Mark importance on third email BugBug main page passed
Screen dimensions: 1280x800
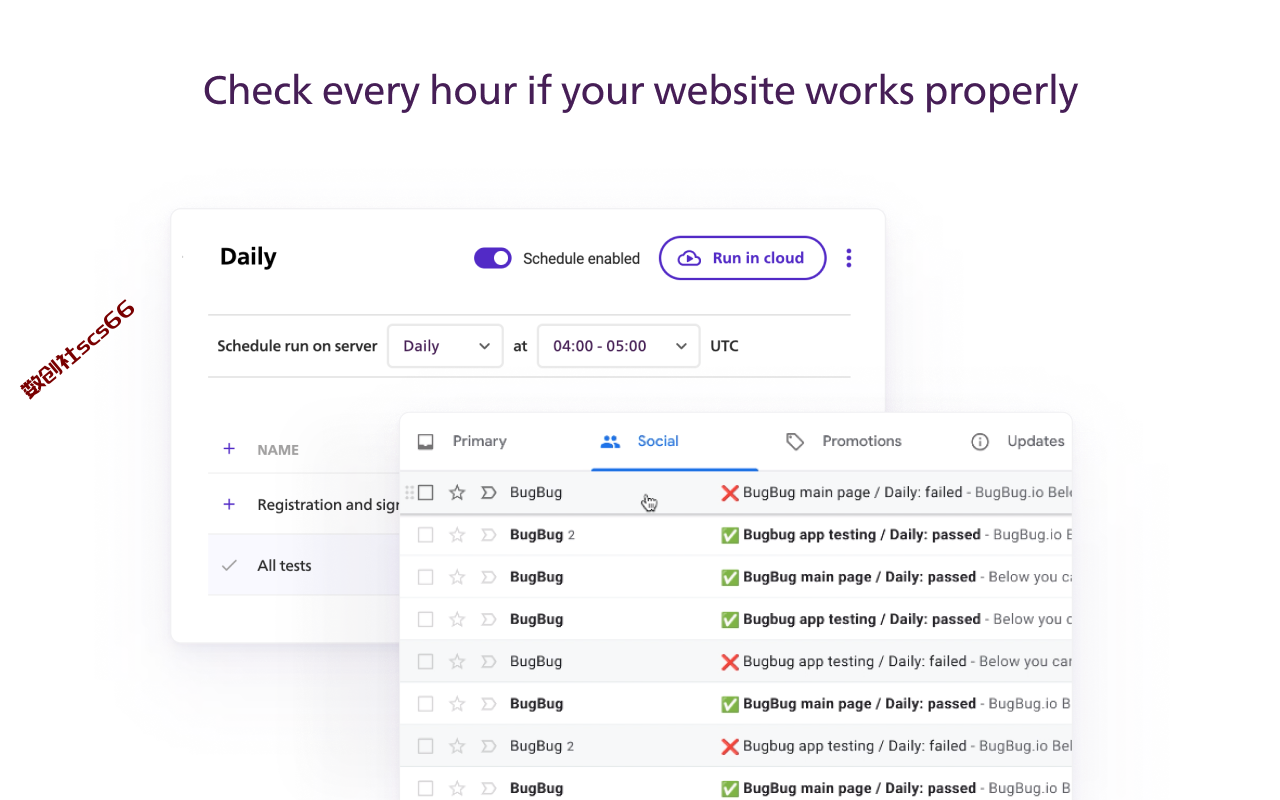coord(489,577)
